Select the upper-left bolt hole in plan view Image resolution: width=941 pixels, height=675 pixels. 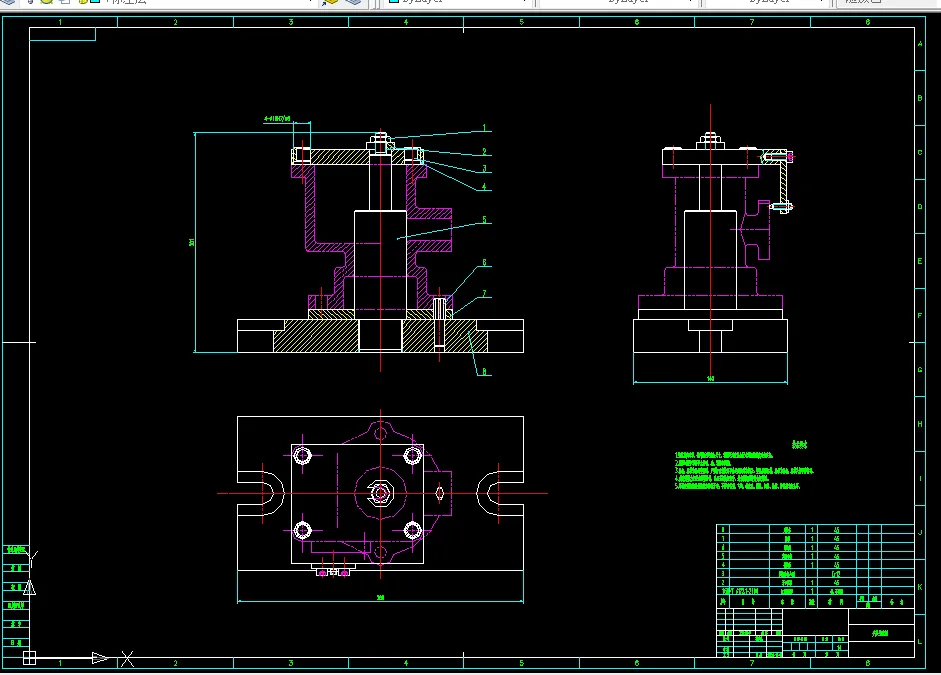302,455
